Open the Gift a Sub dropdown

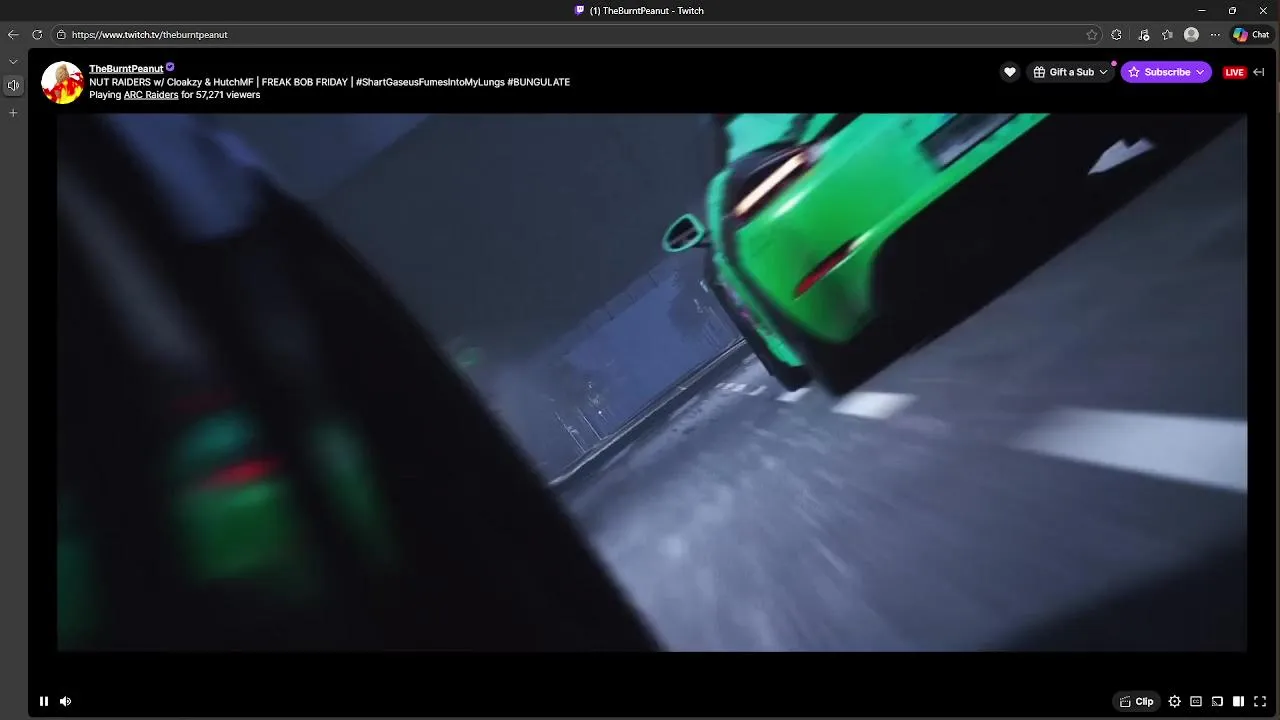point(1070,72)
